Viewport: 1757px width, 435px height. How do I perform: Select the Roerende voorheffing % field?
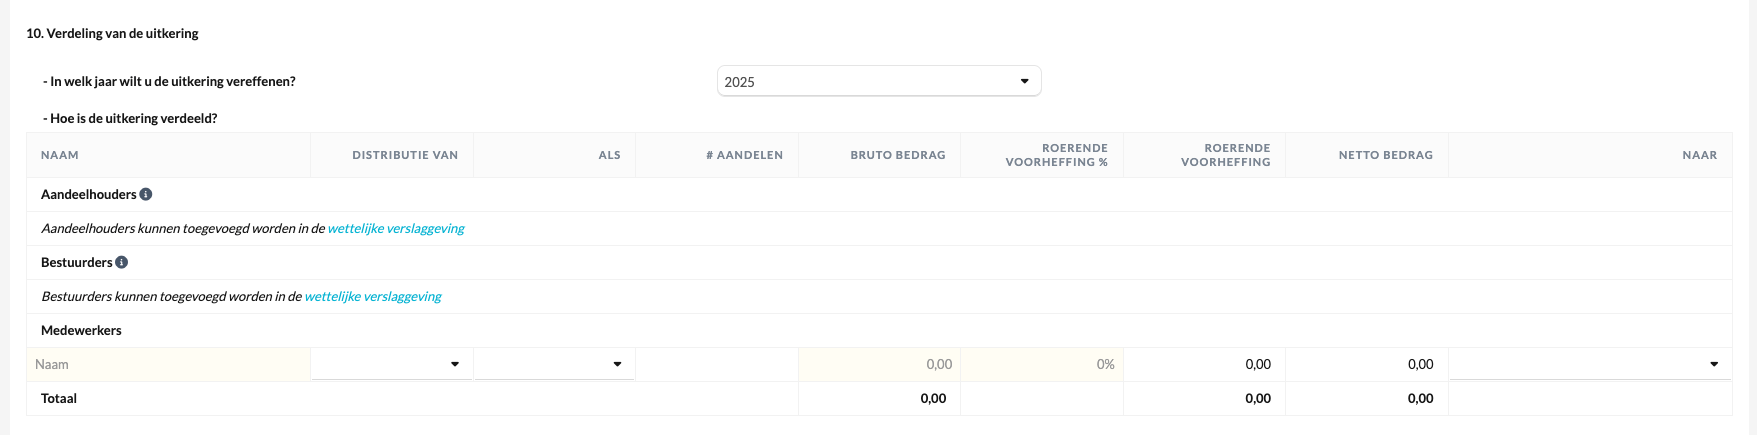pyautogui.click(x=1041, y=364)
